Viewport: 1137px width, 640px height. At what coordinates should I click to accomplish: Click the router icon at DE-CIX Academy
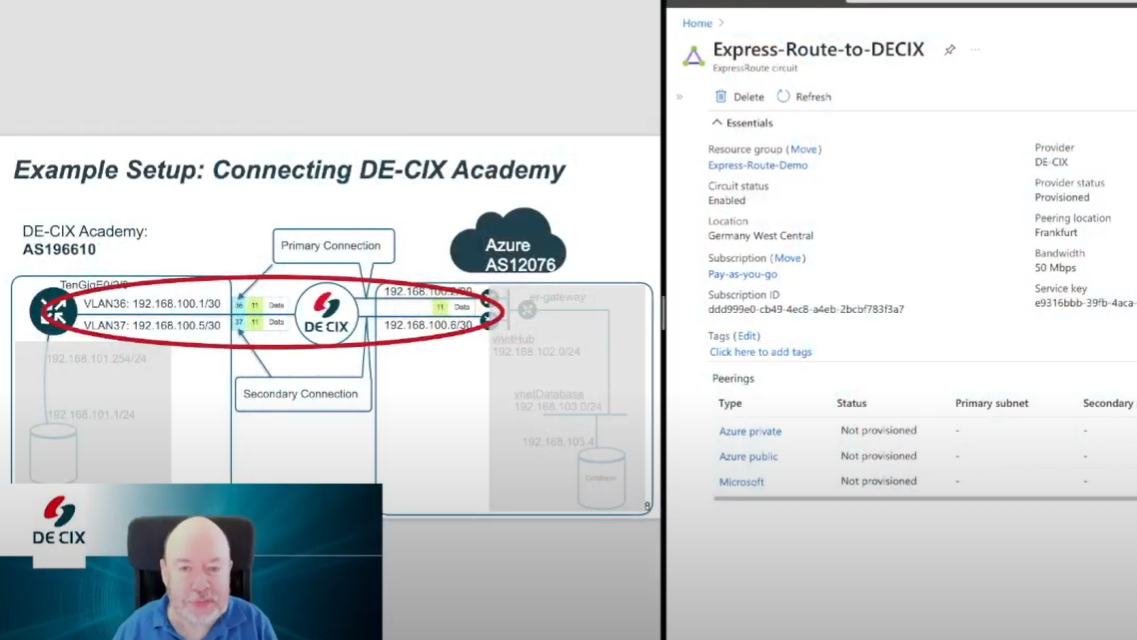[x=53, y=311]
